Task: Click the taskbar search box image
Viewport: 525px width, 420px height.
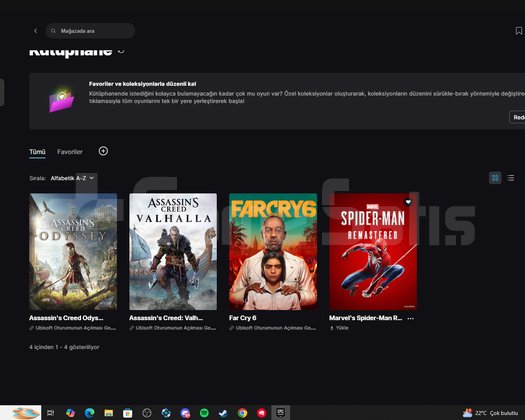Action: (x=21, y=413)
